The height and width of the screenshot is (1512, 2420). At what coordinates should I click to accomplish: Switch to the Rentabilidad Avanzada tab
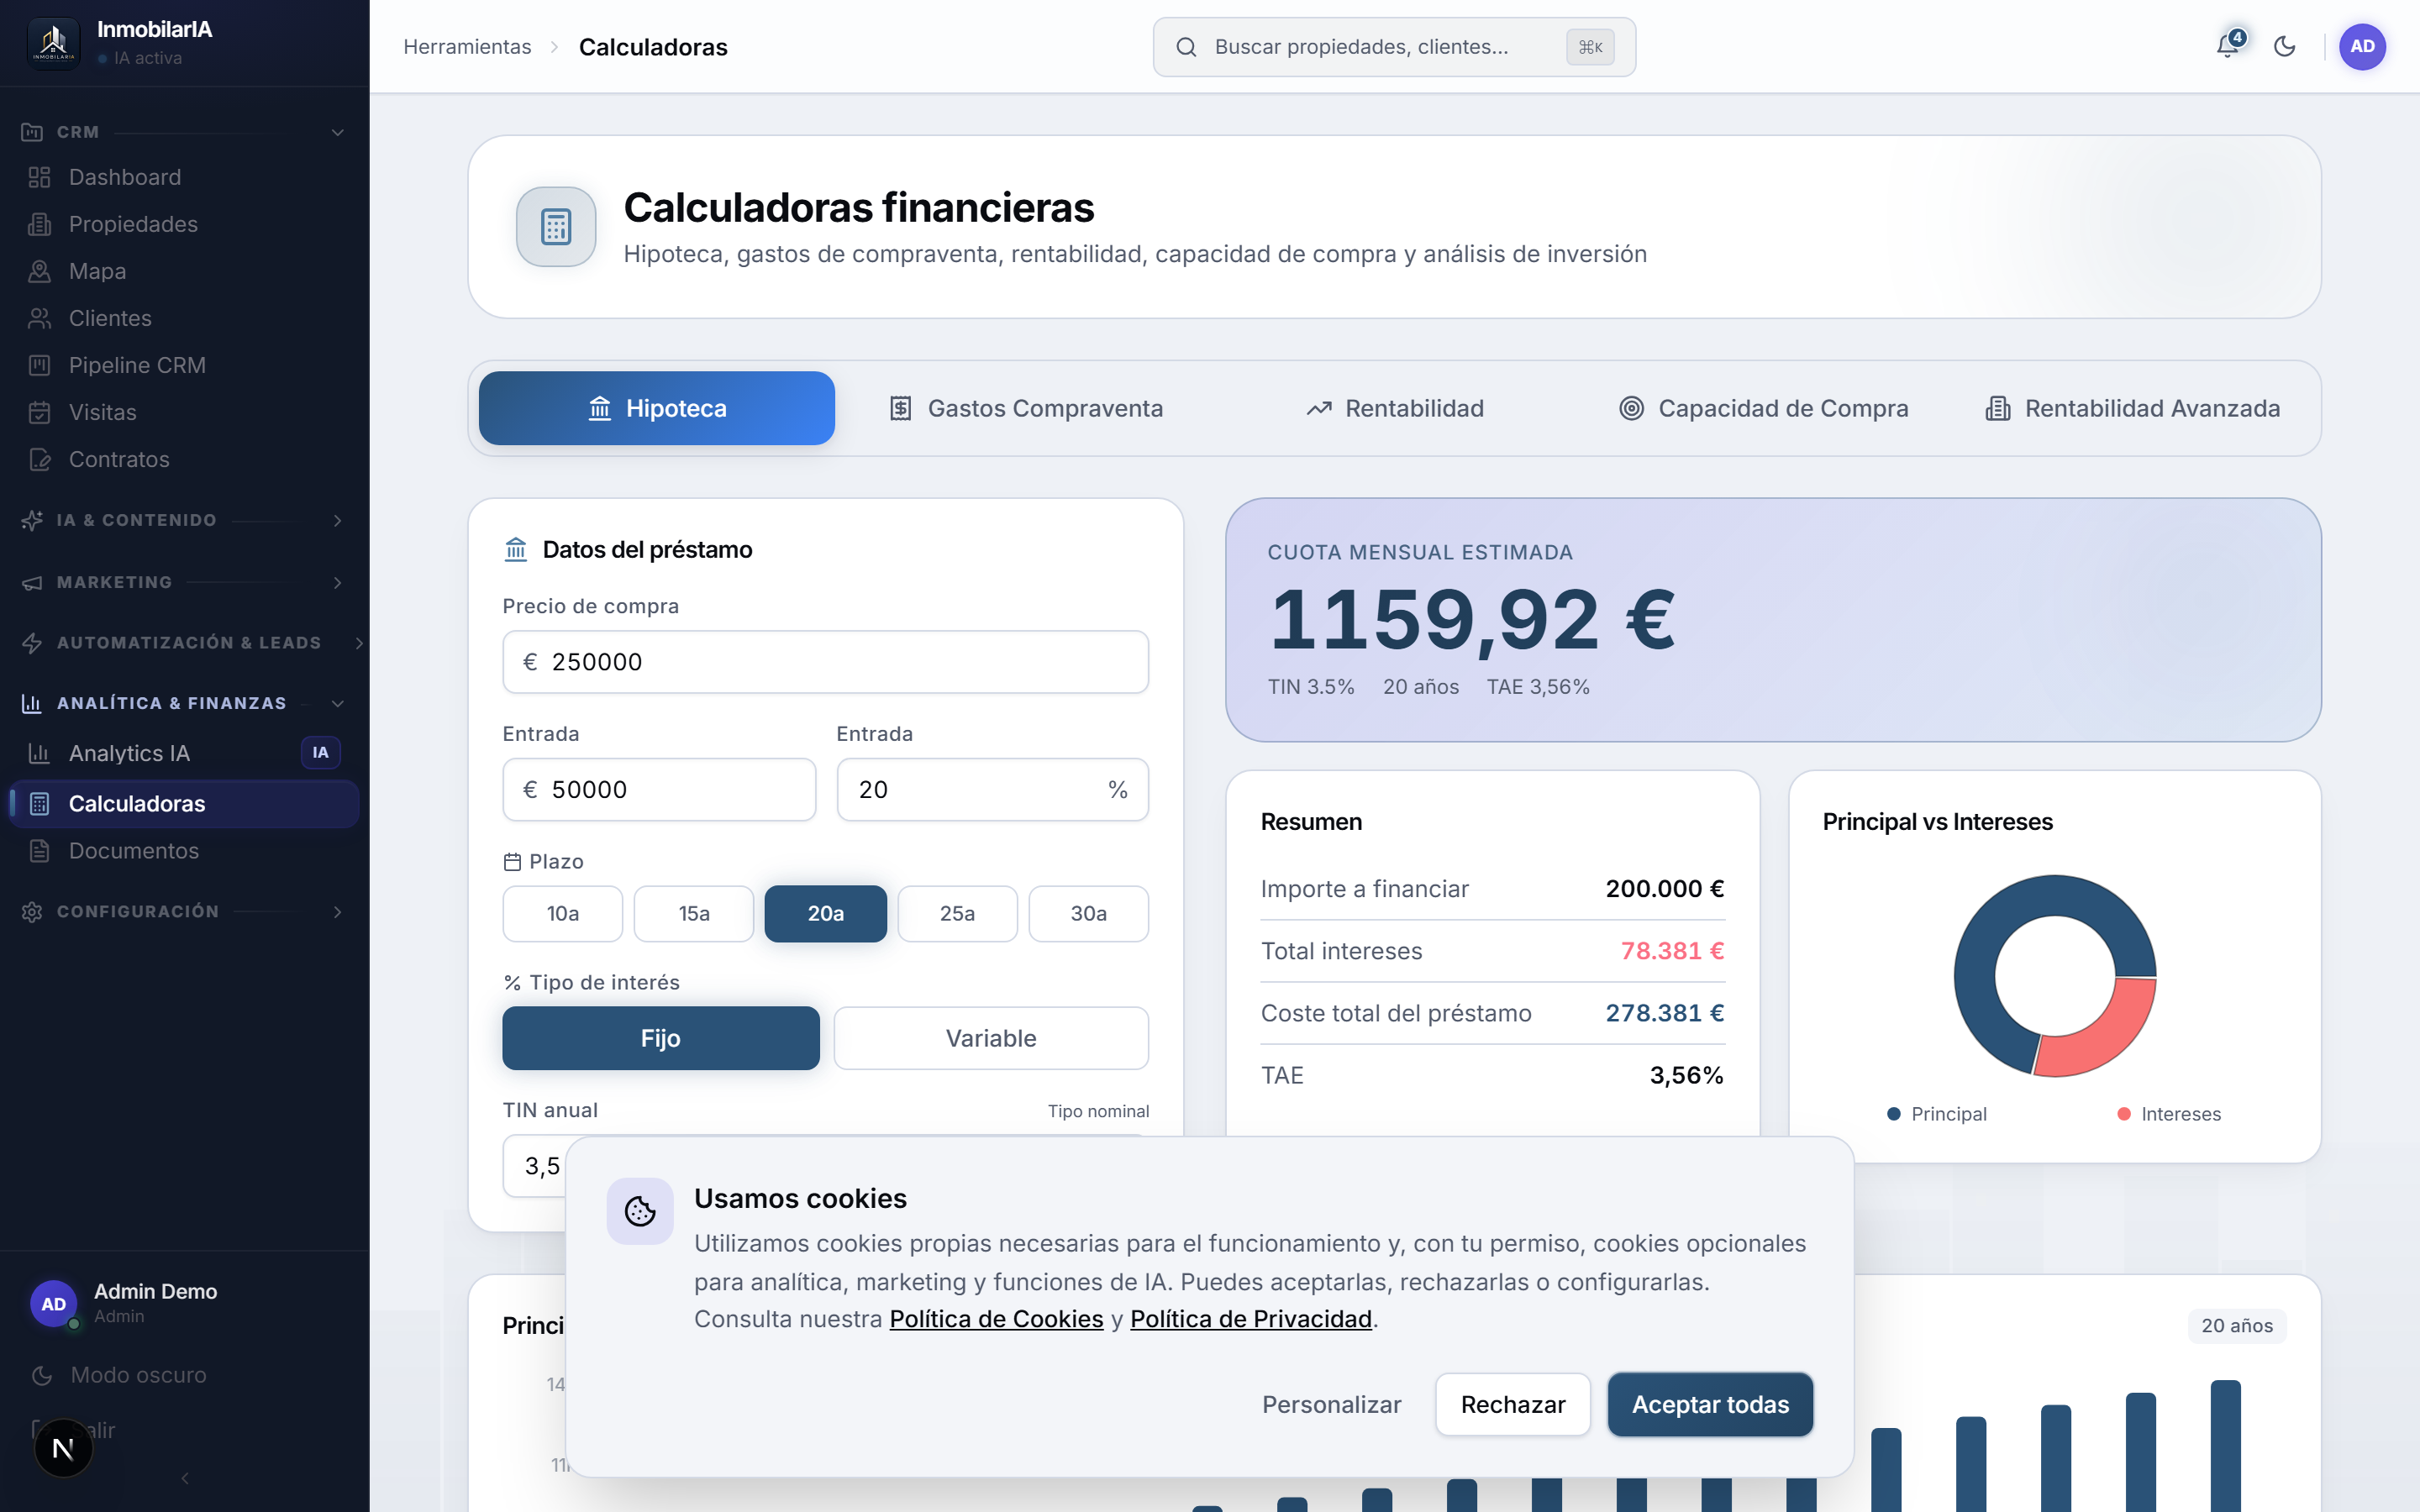pos(2132,408)
